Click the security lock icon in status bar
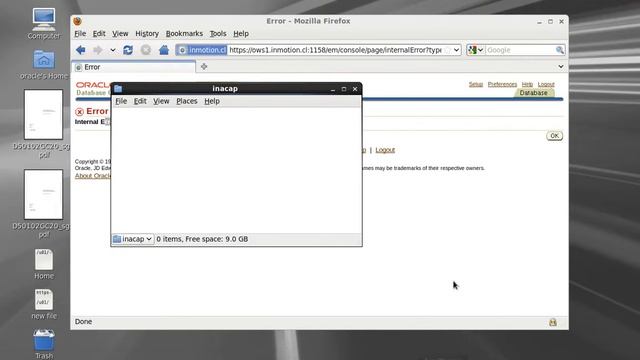This screenshot has width=640, height=360. point(553,322)
